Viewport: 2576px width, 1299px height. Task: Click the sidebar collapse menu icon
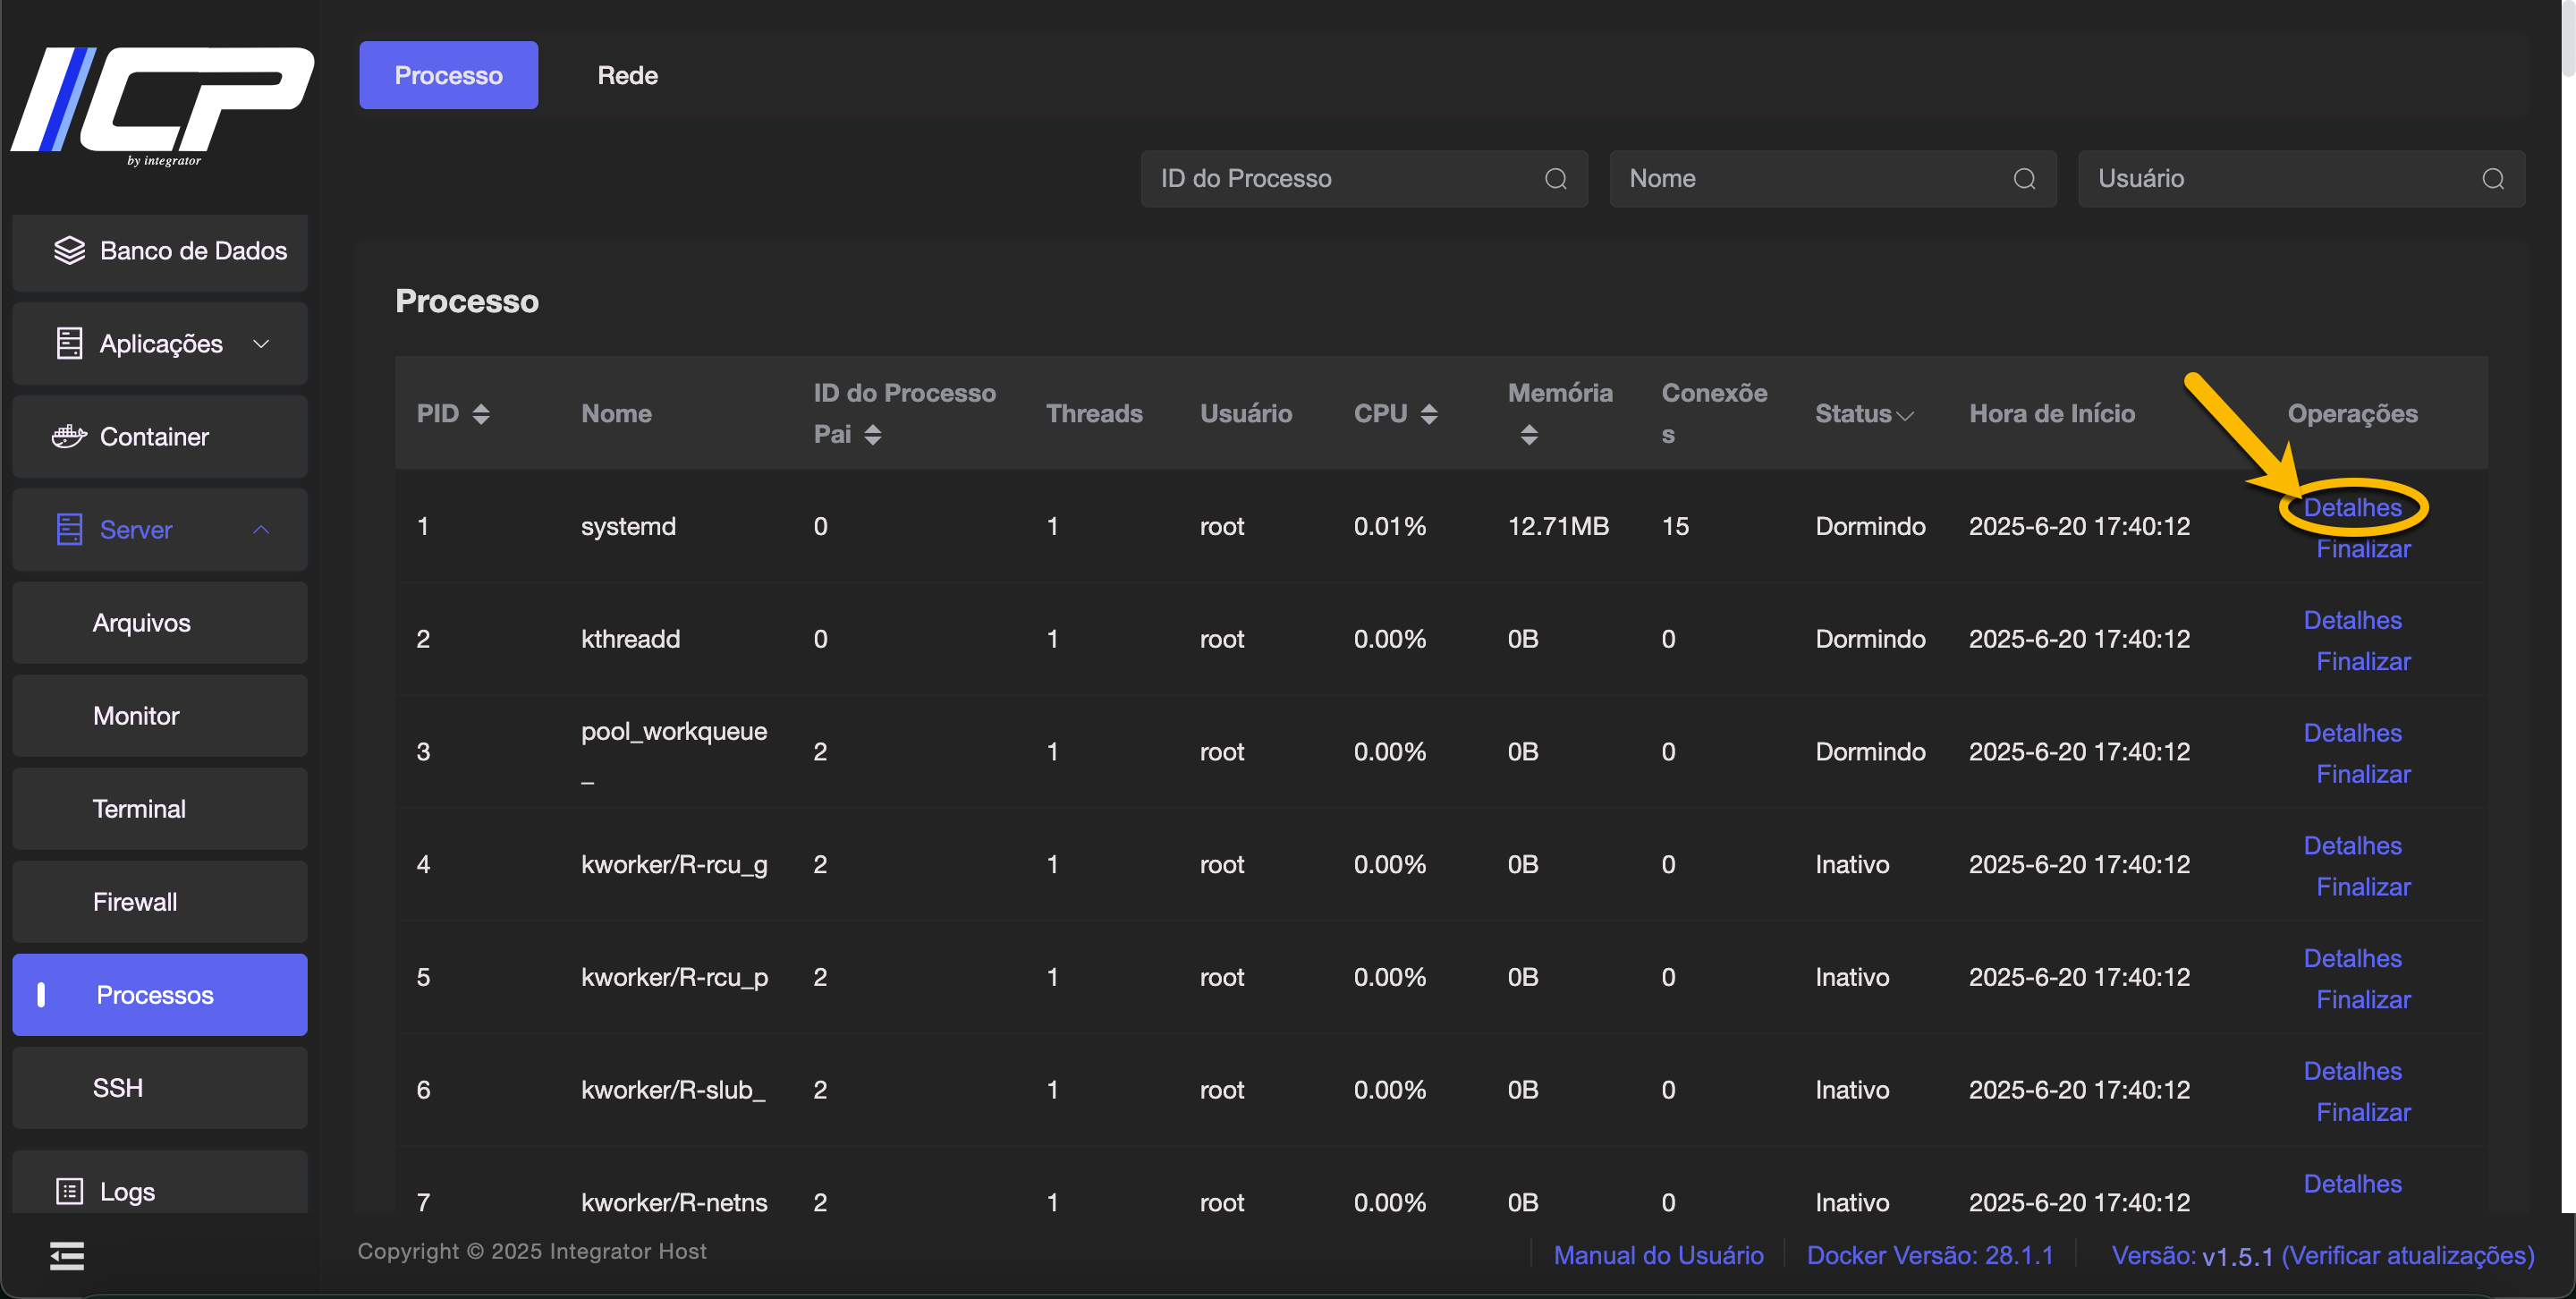tap(67, 1255)
